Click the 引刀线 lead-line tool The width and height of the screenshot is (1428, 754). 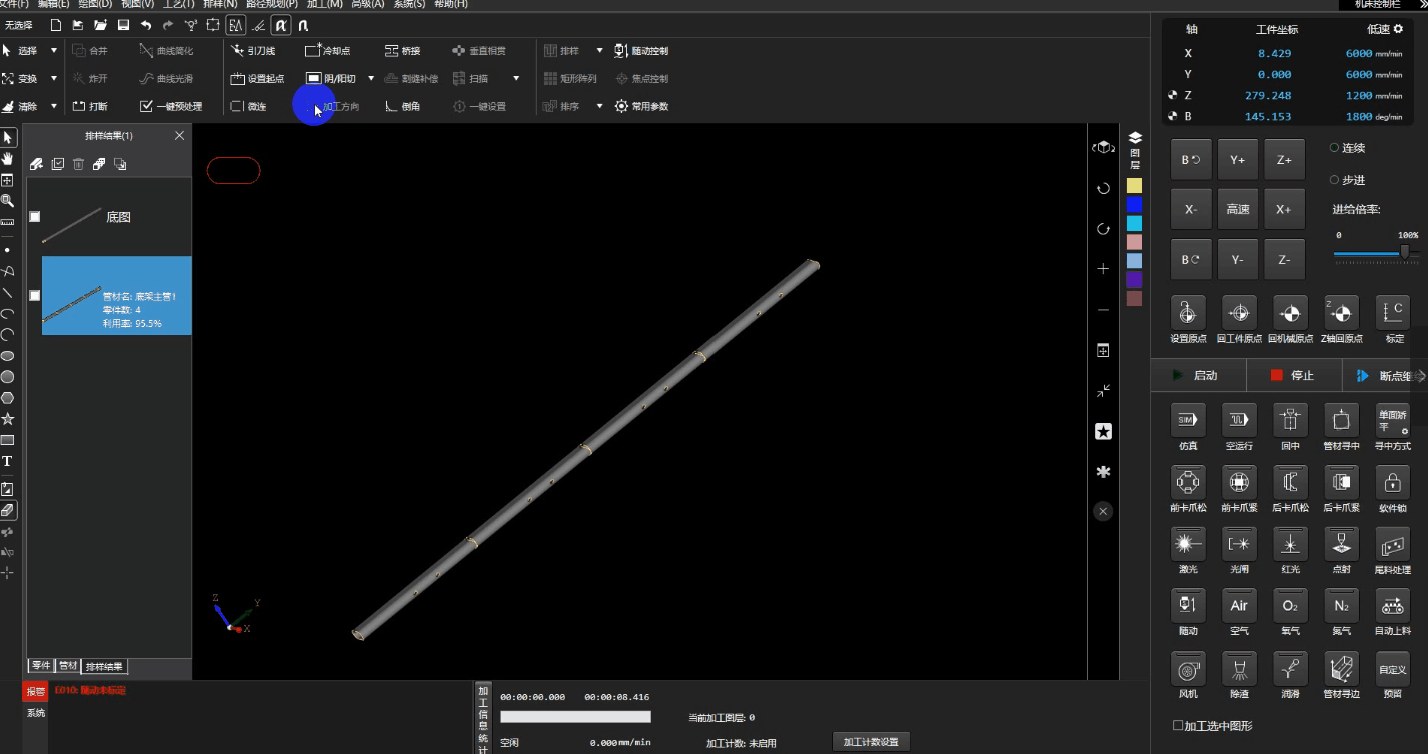click(252, 50)
